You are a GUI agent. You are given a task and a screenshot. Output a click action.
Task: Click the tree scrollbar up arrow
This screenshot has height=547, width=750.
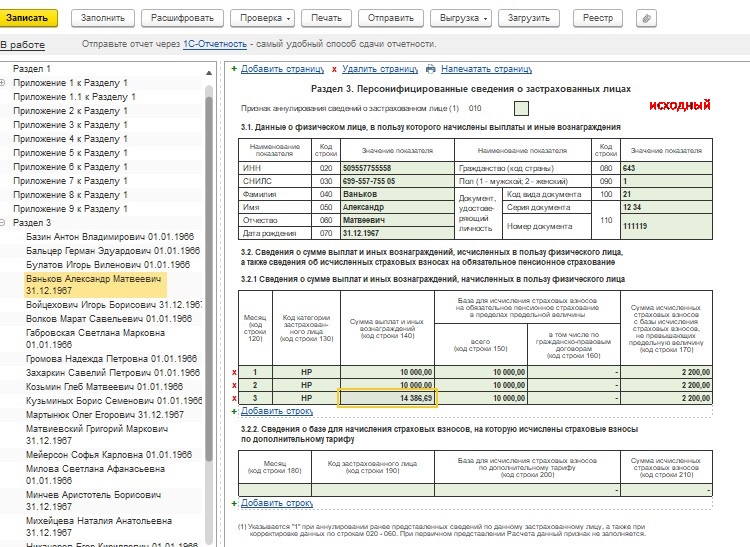coord(209,73)
